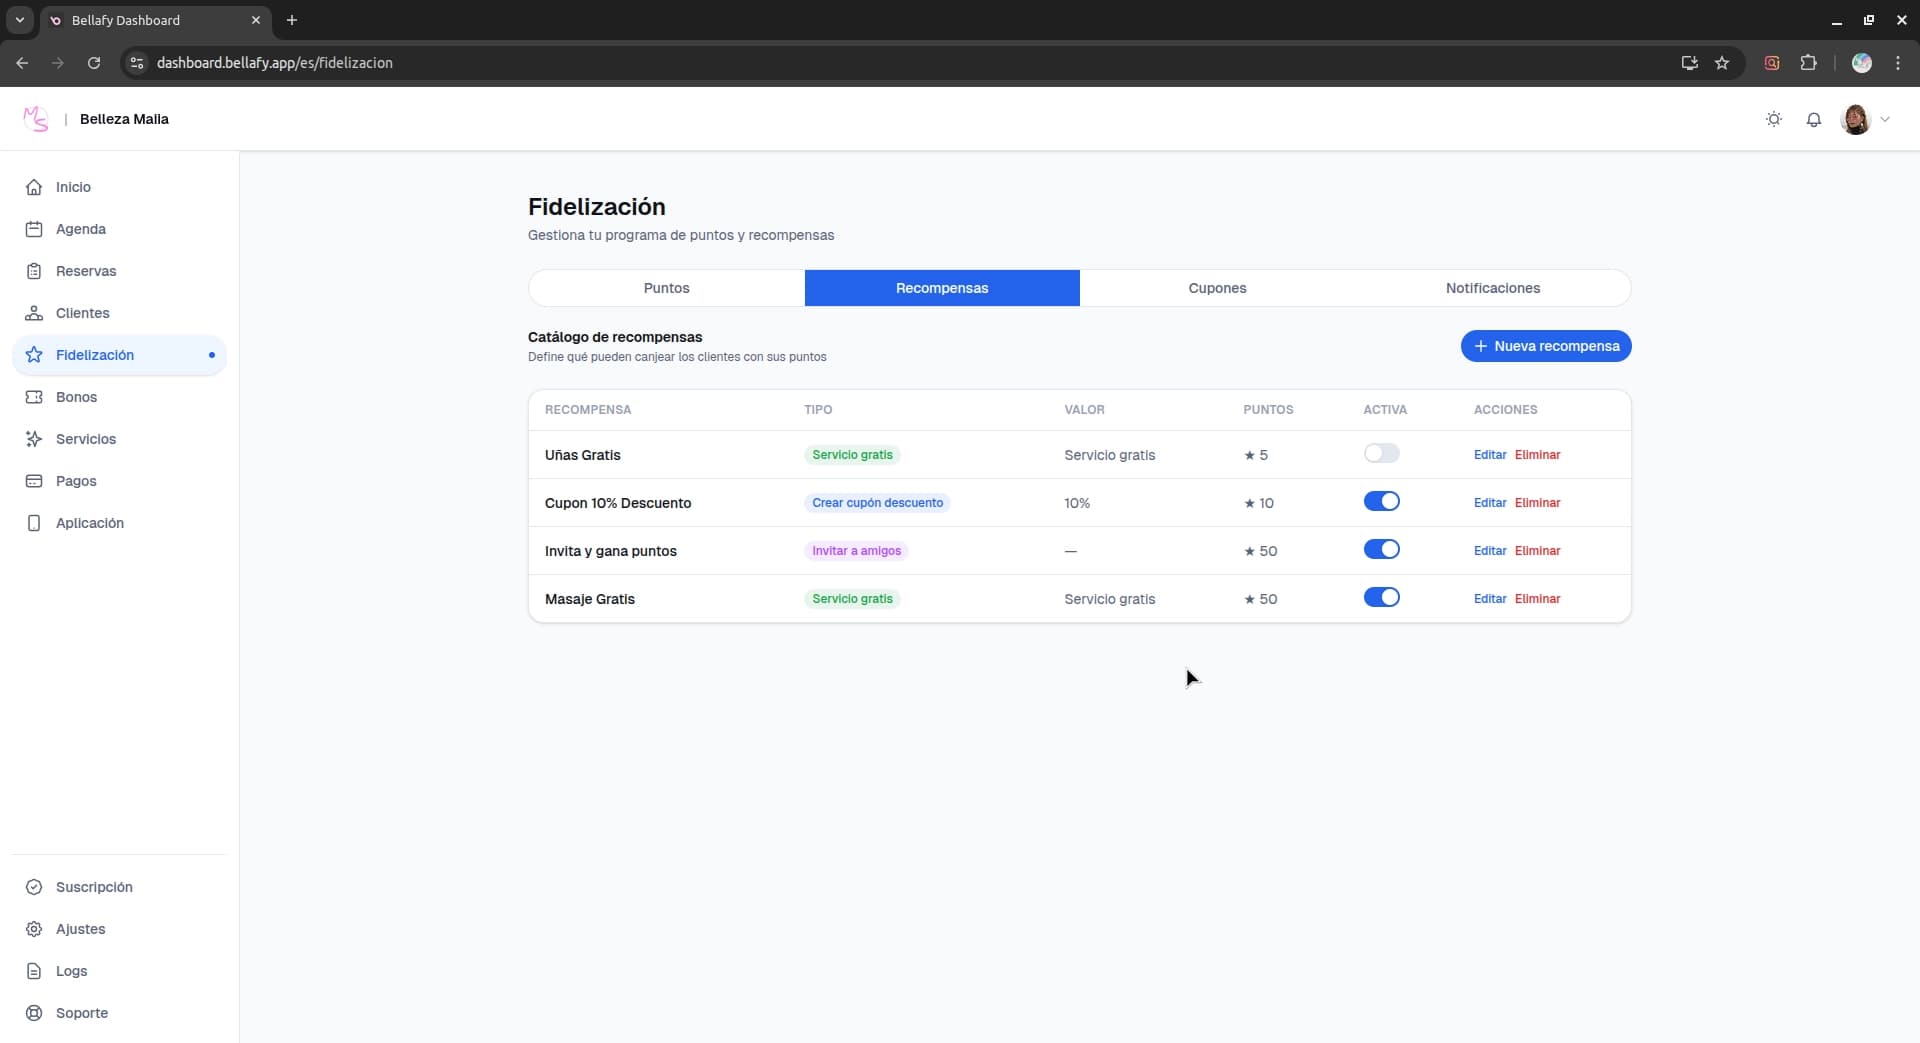1920x1043 pixels.
Task: Disable the Cupon 10% Descuento toggle
Action: pyautogui.click(x=1381, y=502)
